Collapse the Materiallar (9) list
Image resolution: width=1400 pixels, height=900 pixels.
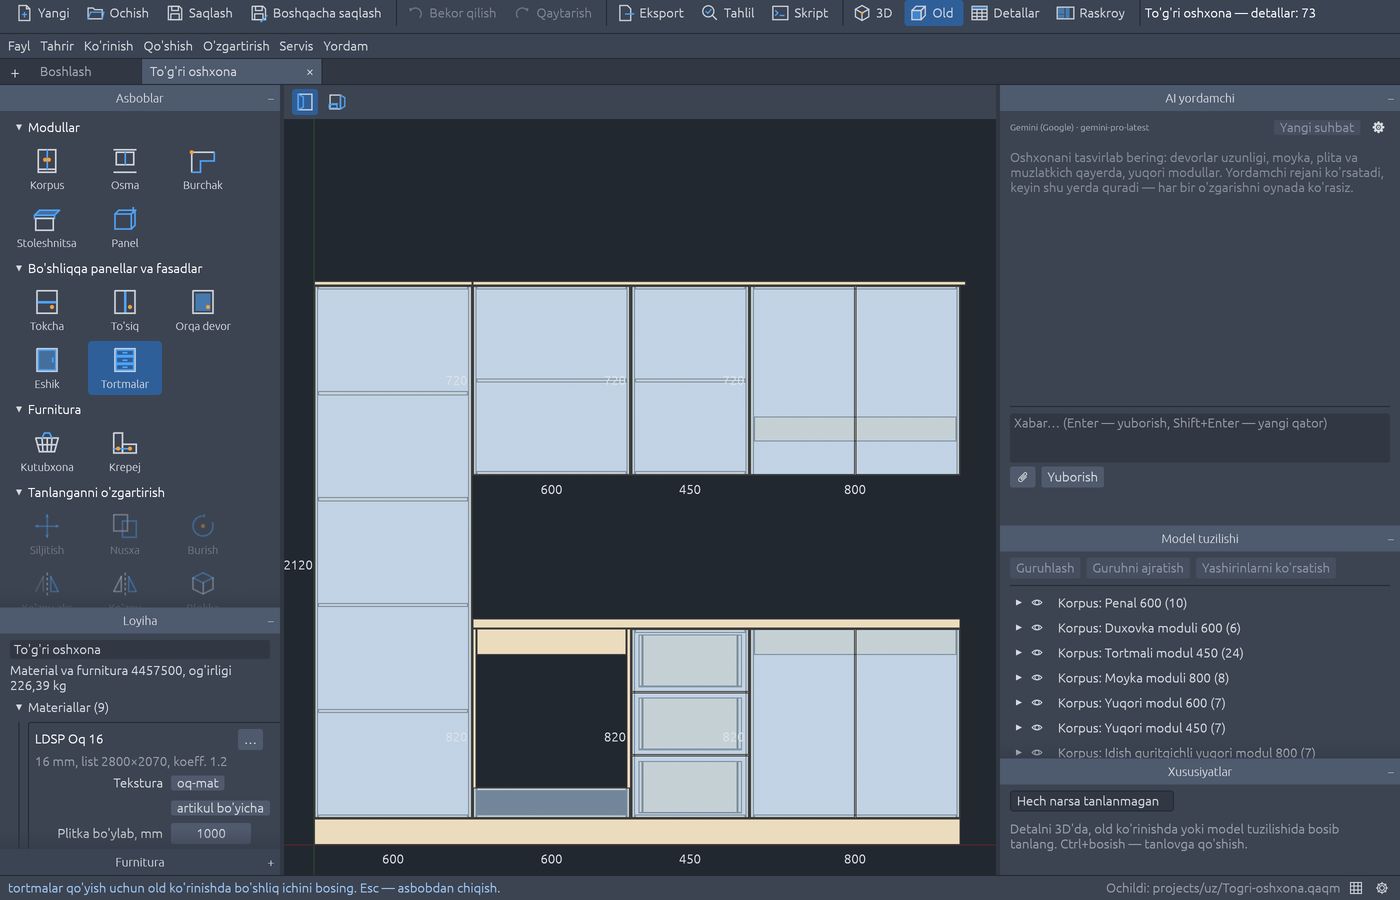click(x=19, y=707)
